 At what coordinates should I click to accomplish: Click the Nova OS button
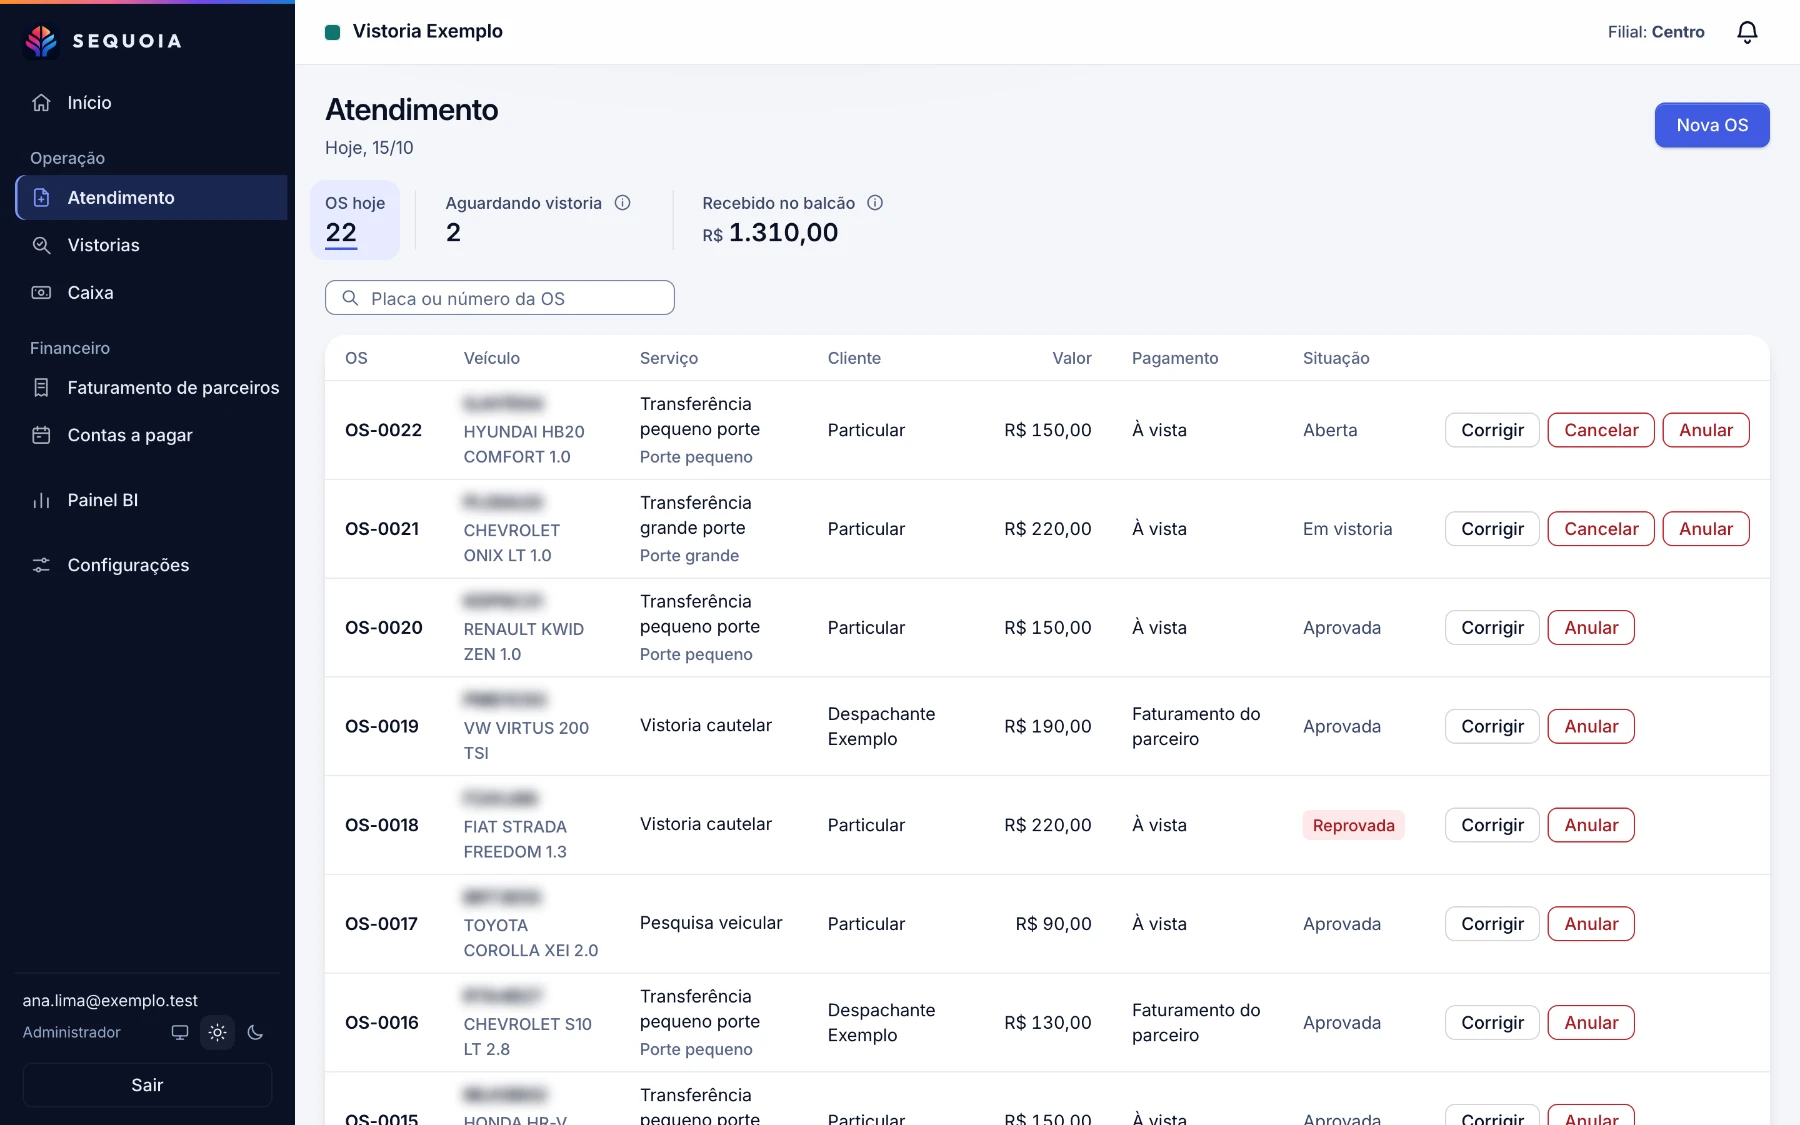point(1712,125)
